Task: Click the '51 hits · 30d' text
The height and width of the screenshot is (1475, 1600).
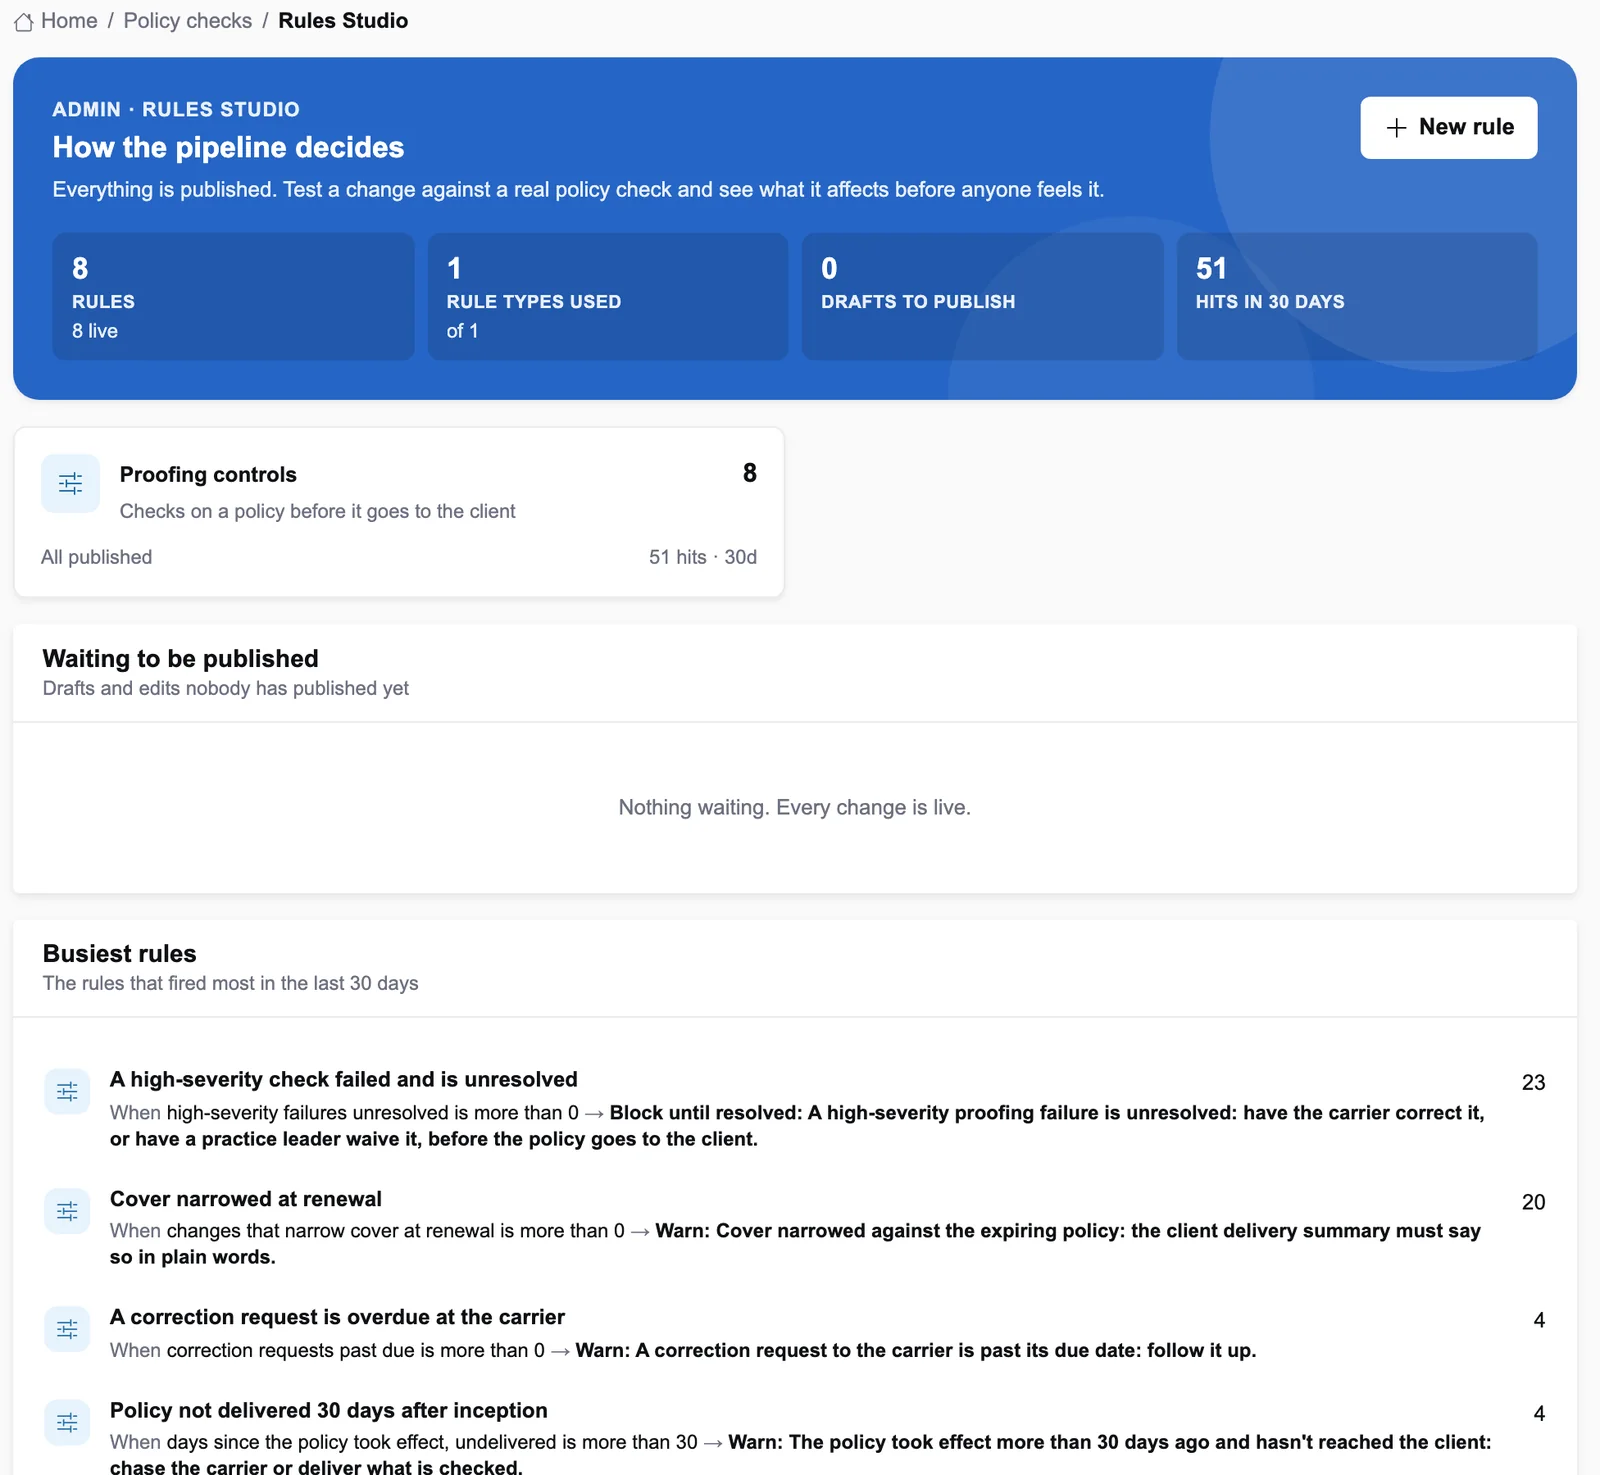Action: (x=703, y=557)
